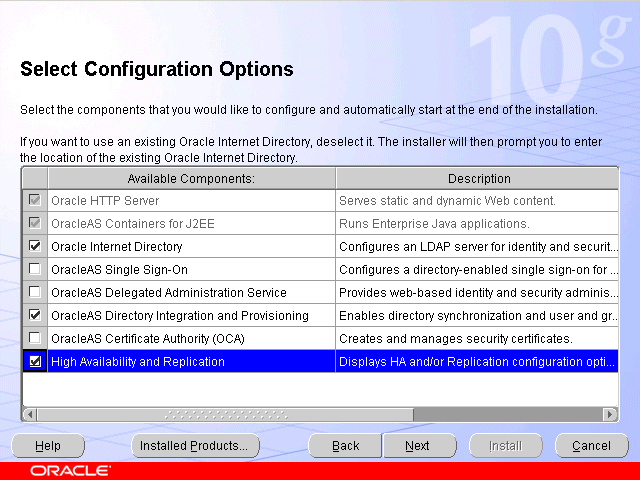Click 'Displays HA and/or Replication' description cell
Viewport: 640px width, 480px height.
click(x=477, y=362)
